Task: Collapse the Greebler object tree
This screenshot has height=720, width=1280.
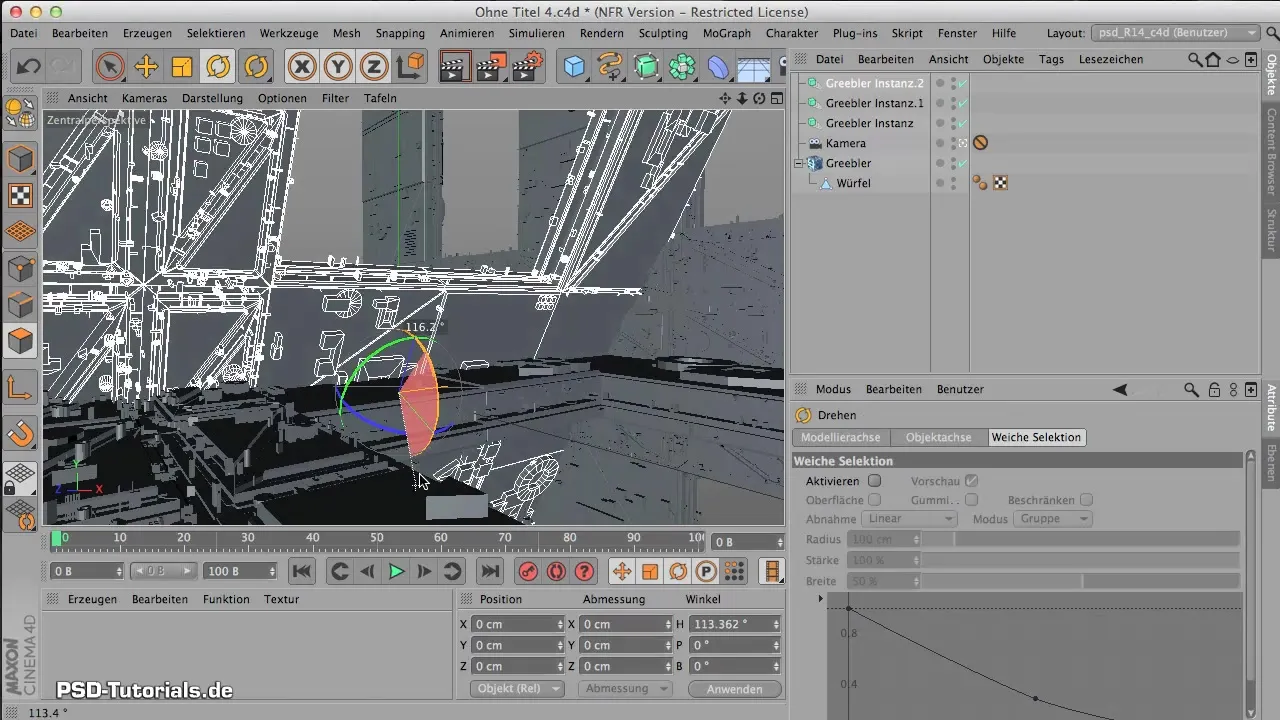Action: pyautogui.click(x=799, y=163)
